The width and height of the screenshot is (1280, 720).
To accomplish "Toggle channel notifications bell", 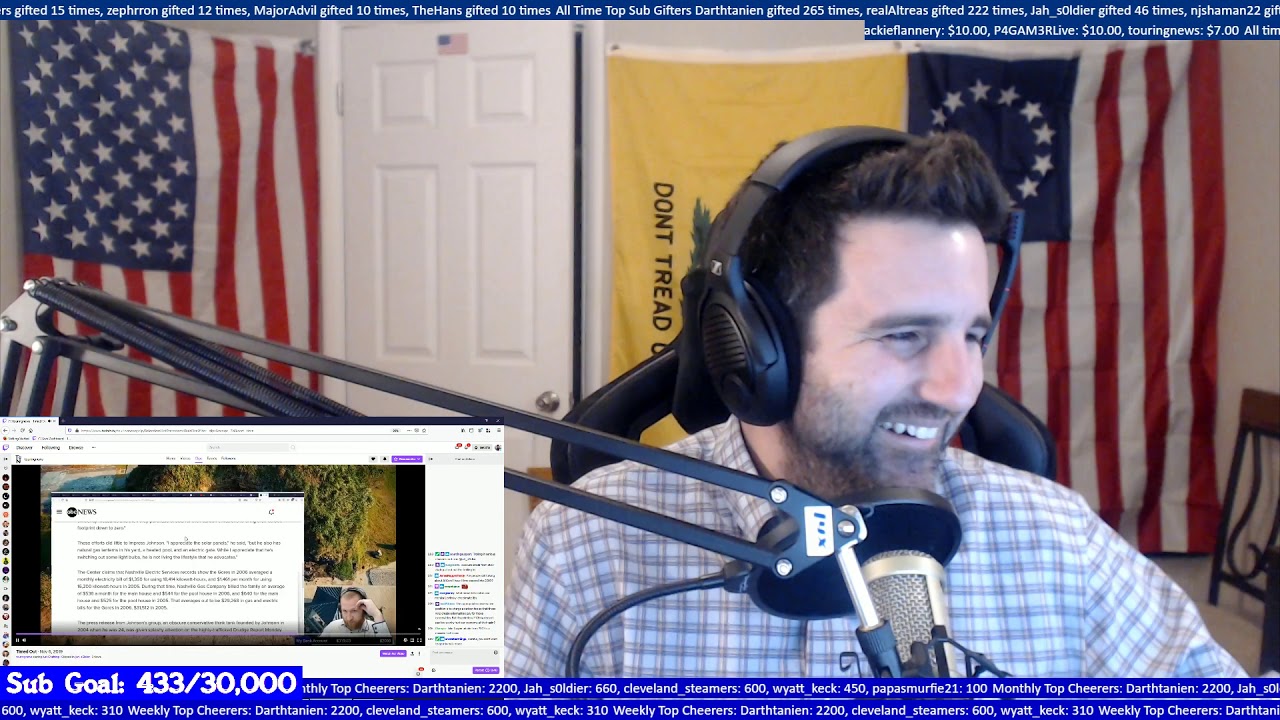I will click(x=385, y=459).
